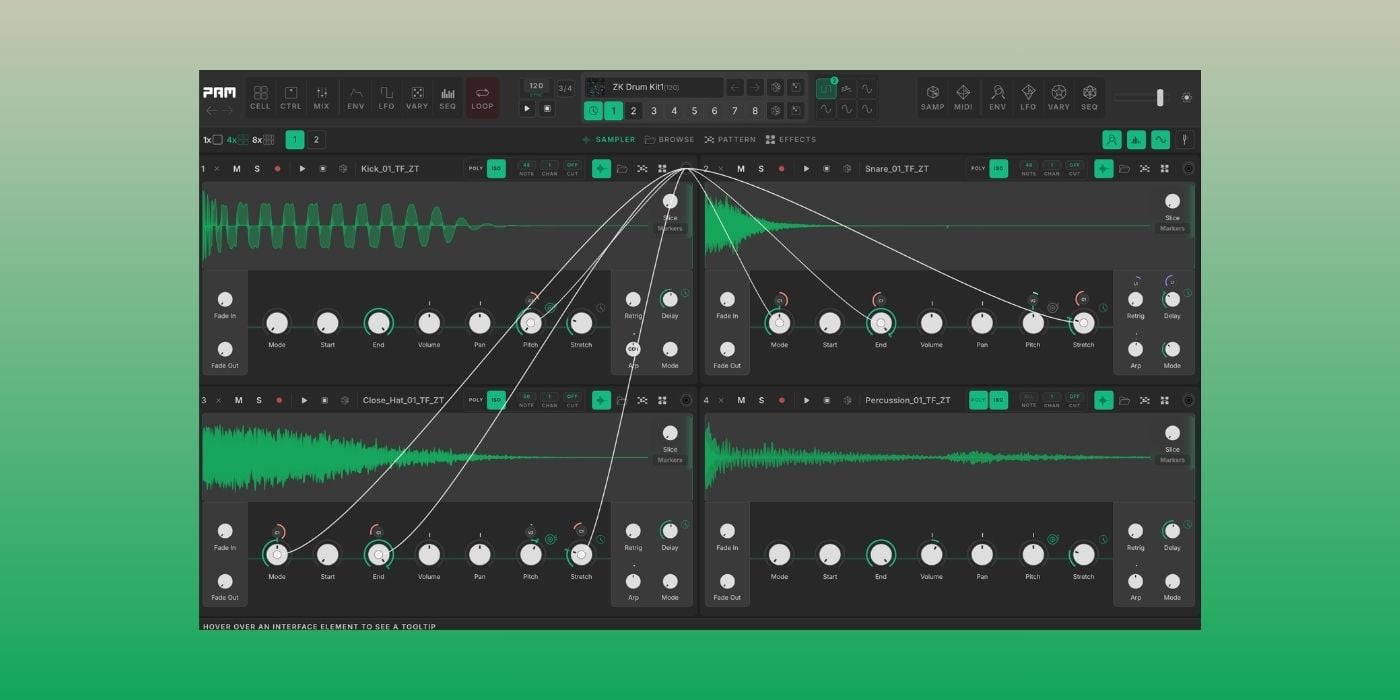Stop transport playback
The height and width of the screenshot is (700, 1400).
tap(546, 109)
